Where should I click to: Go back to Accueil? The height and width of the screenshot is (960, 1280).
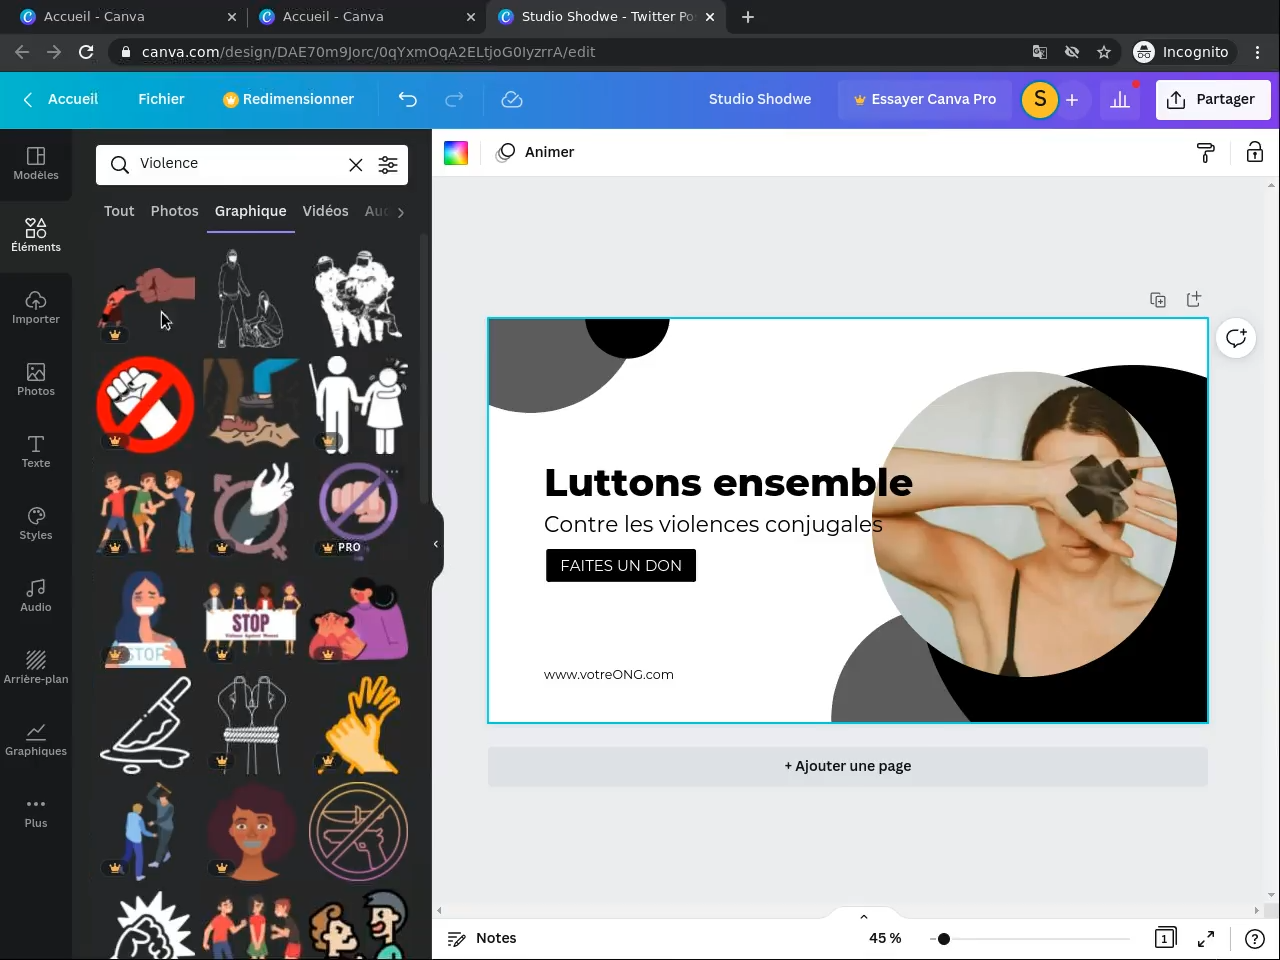(62, 99)
